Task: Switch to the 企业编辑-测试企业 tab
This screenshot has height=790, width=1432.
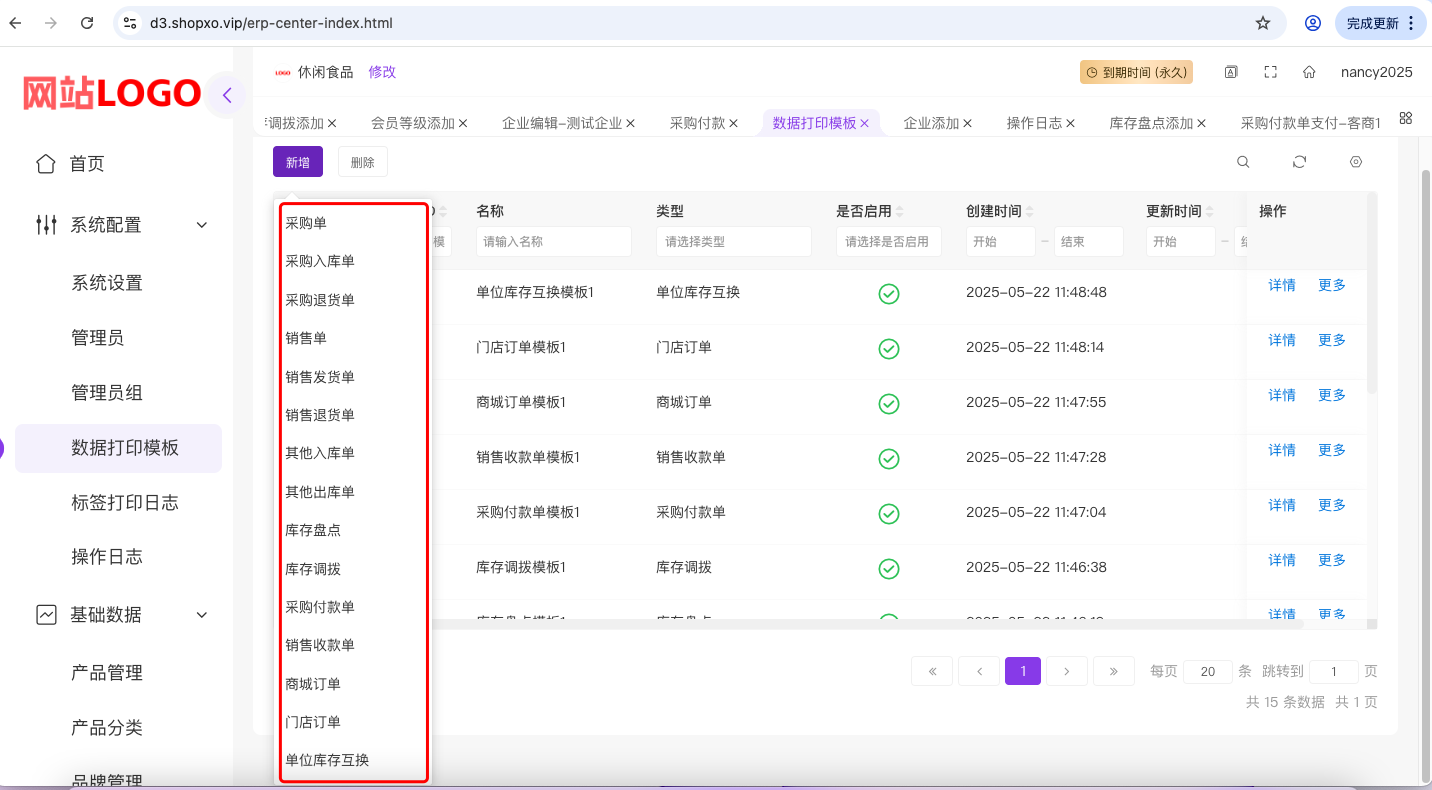Action: coord(561,123)
